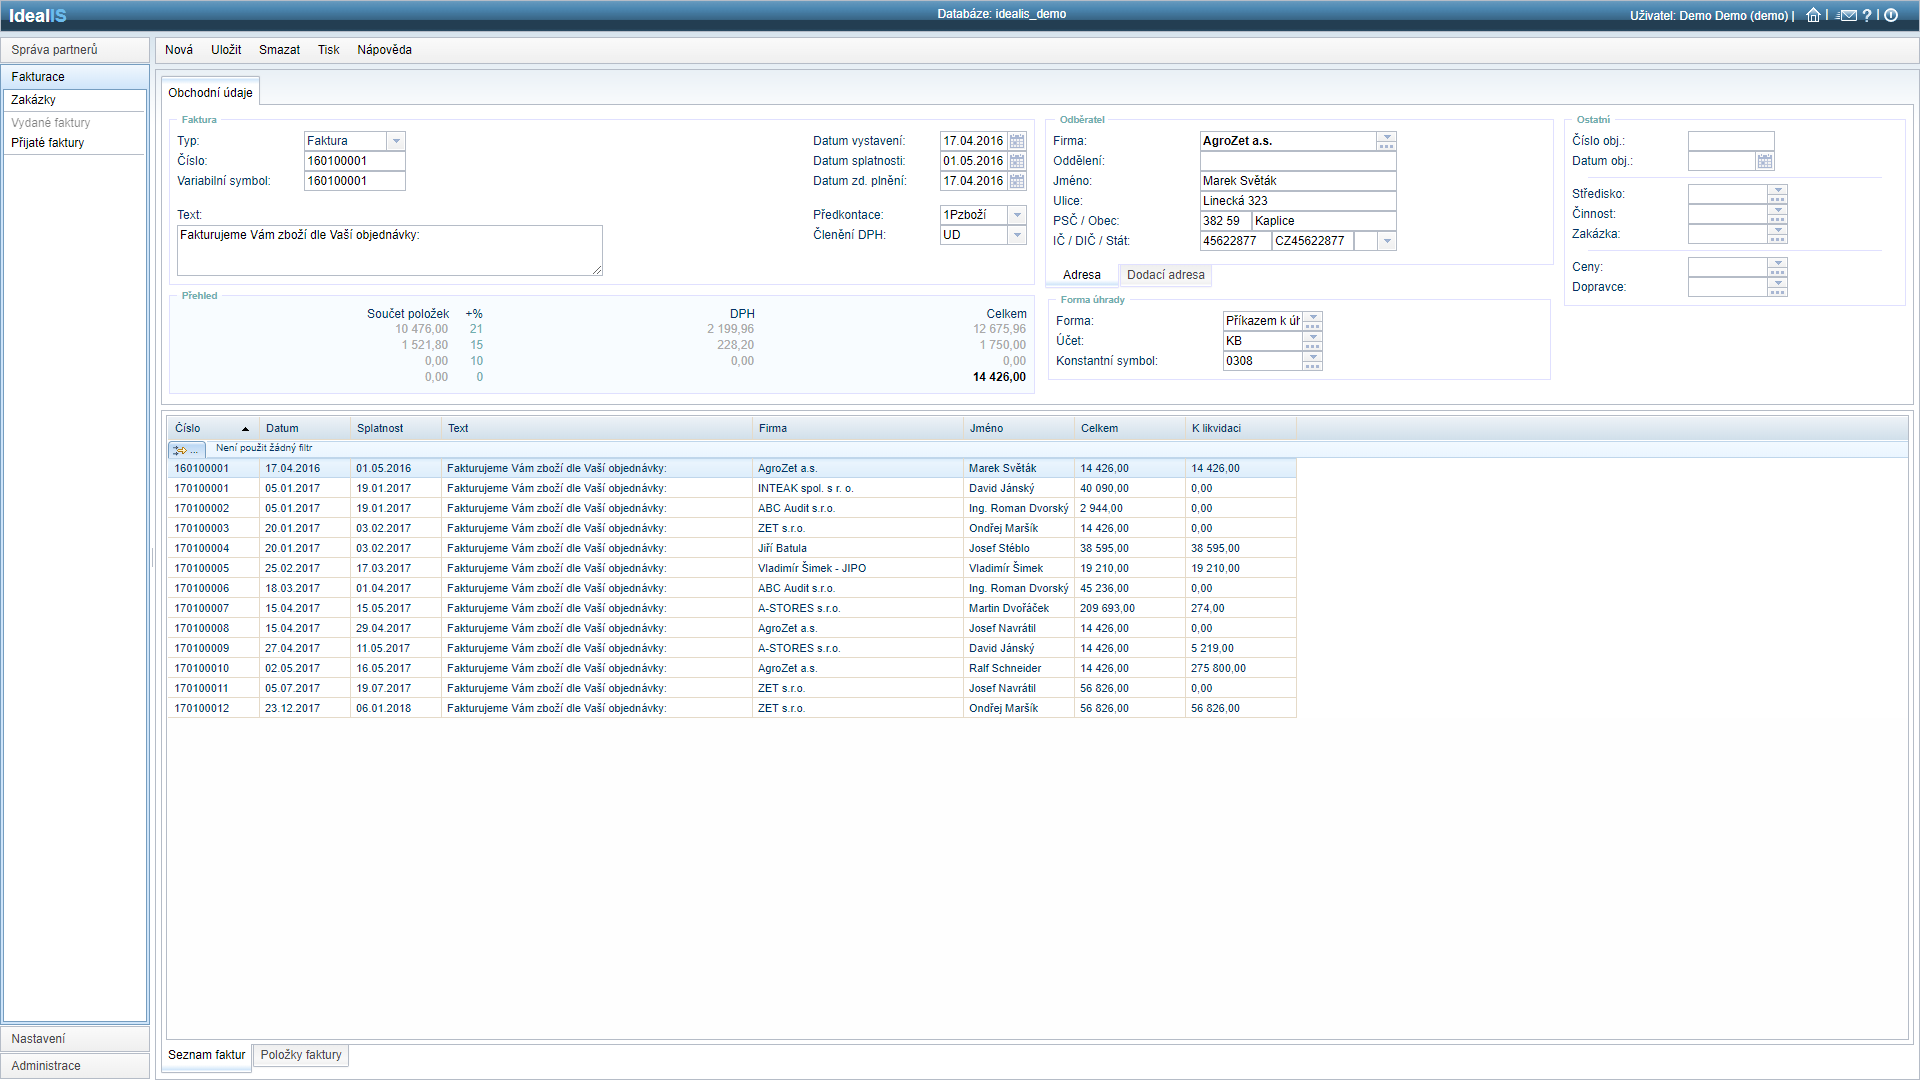Open calendar for Datum obj.
1920x1080 pixels.
point(1765,161)
